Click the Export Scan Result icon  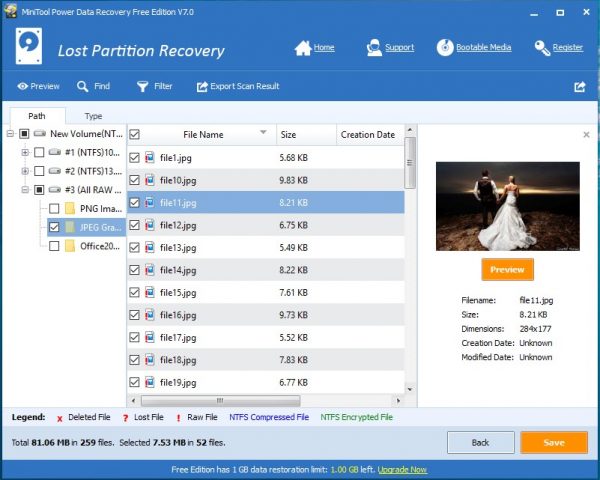(202, 87)
